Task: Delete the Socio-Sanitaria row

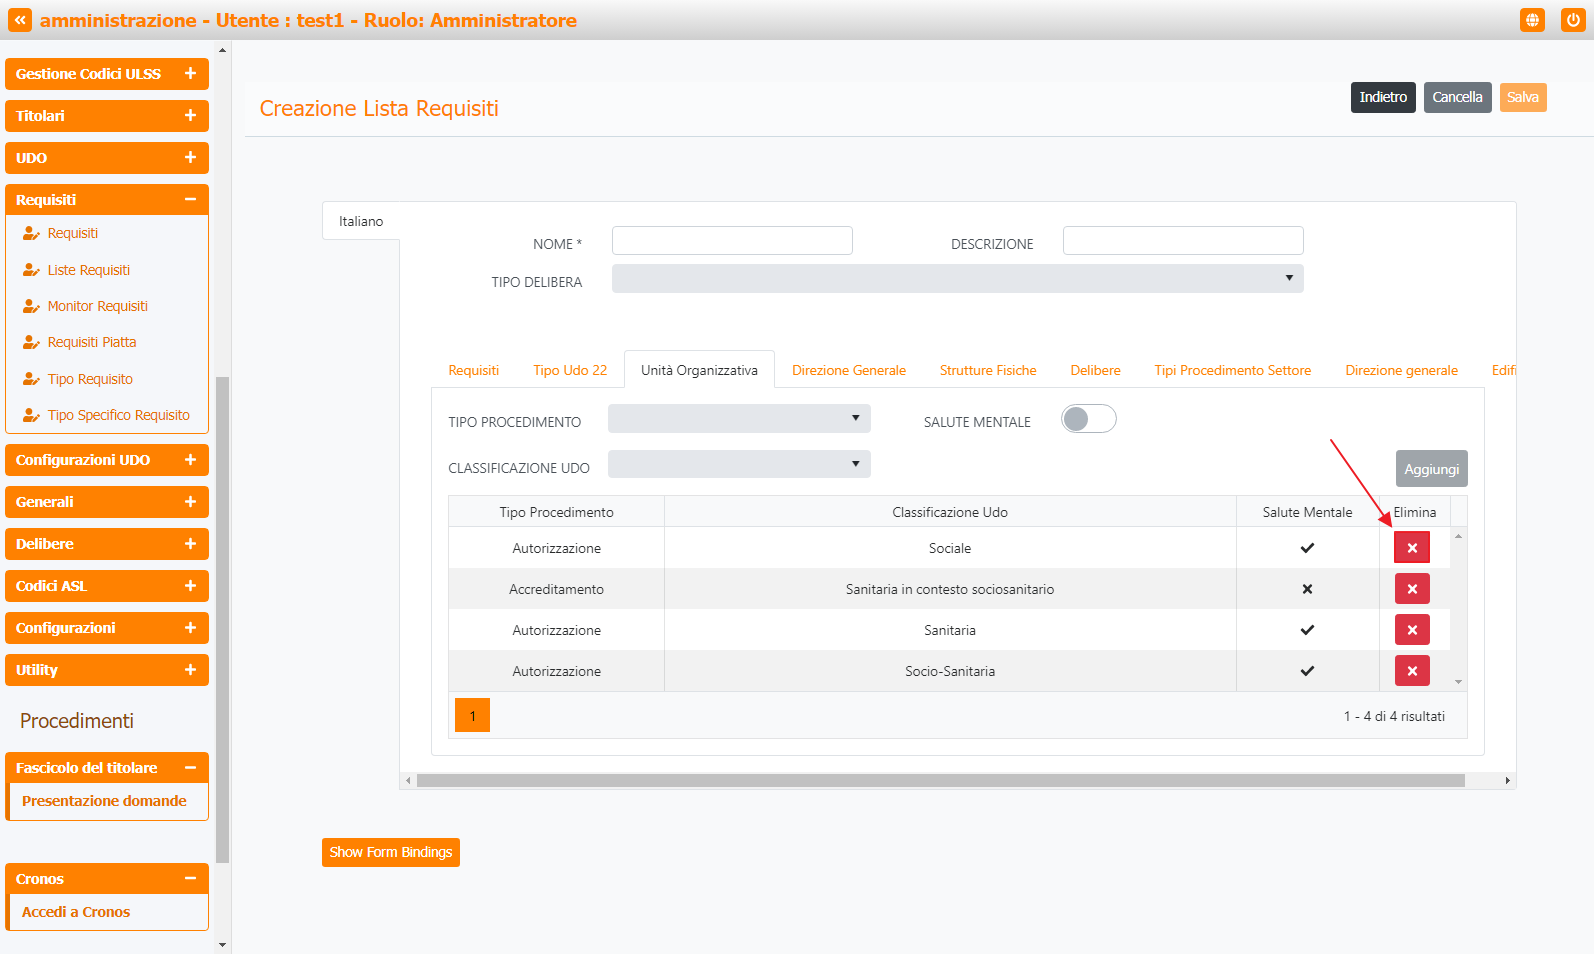Action: click(x=1412, y=671)
